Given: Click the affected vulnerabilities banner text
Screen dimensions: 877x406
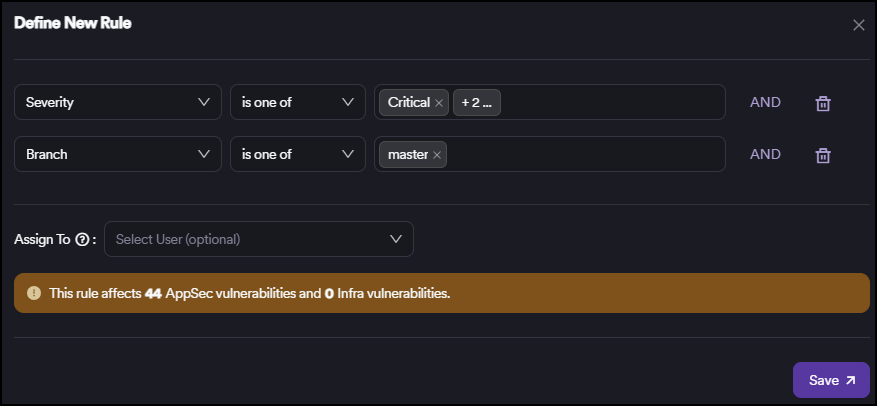Looking at the screenshot, I should pos(250,294).
